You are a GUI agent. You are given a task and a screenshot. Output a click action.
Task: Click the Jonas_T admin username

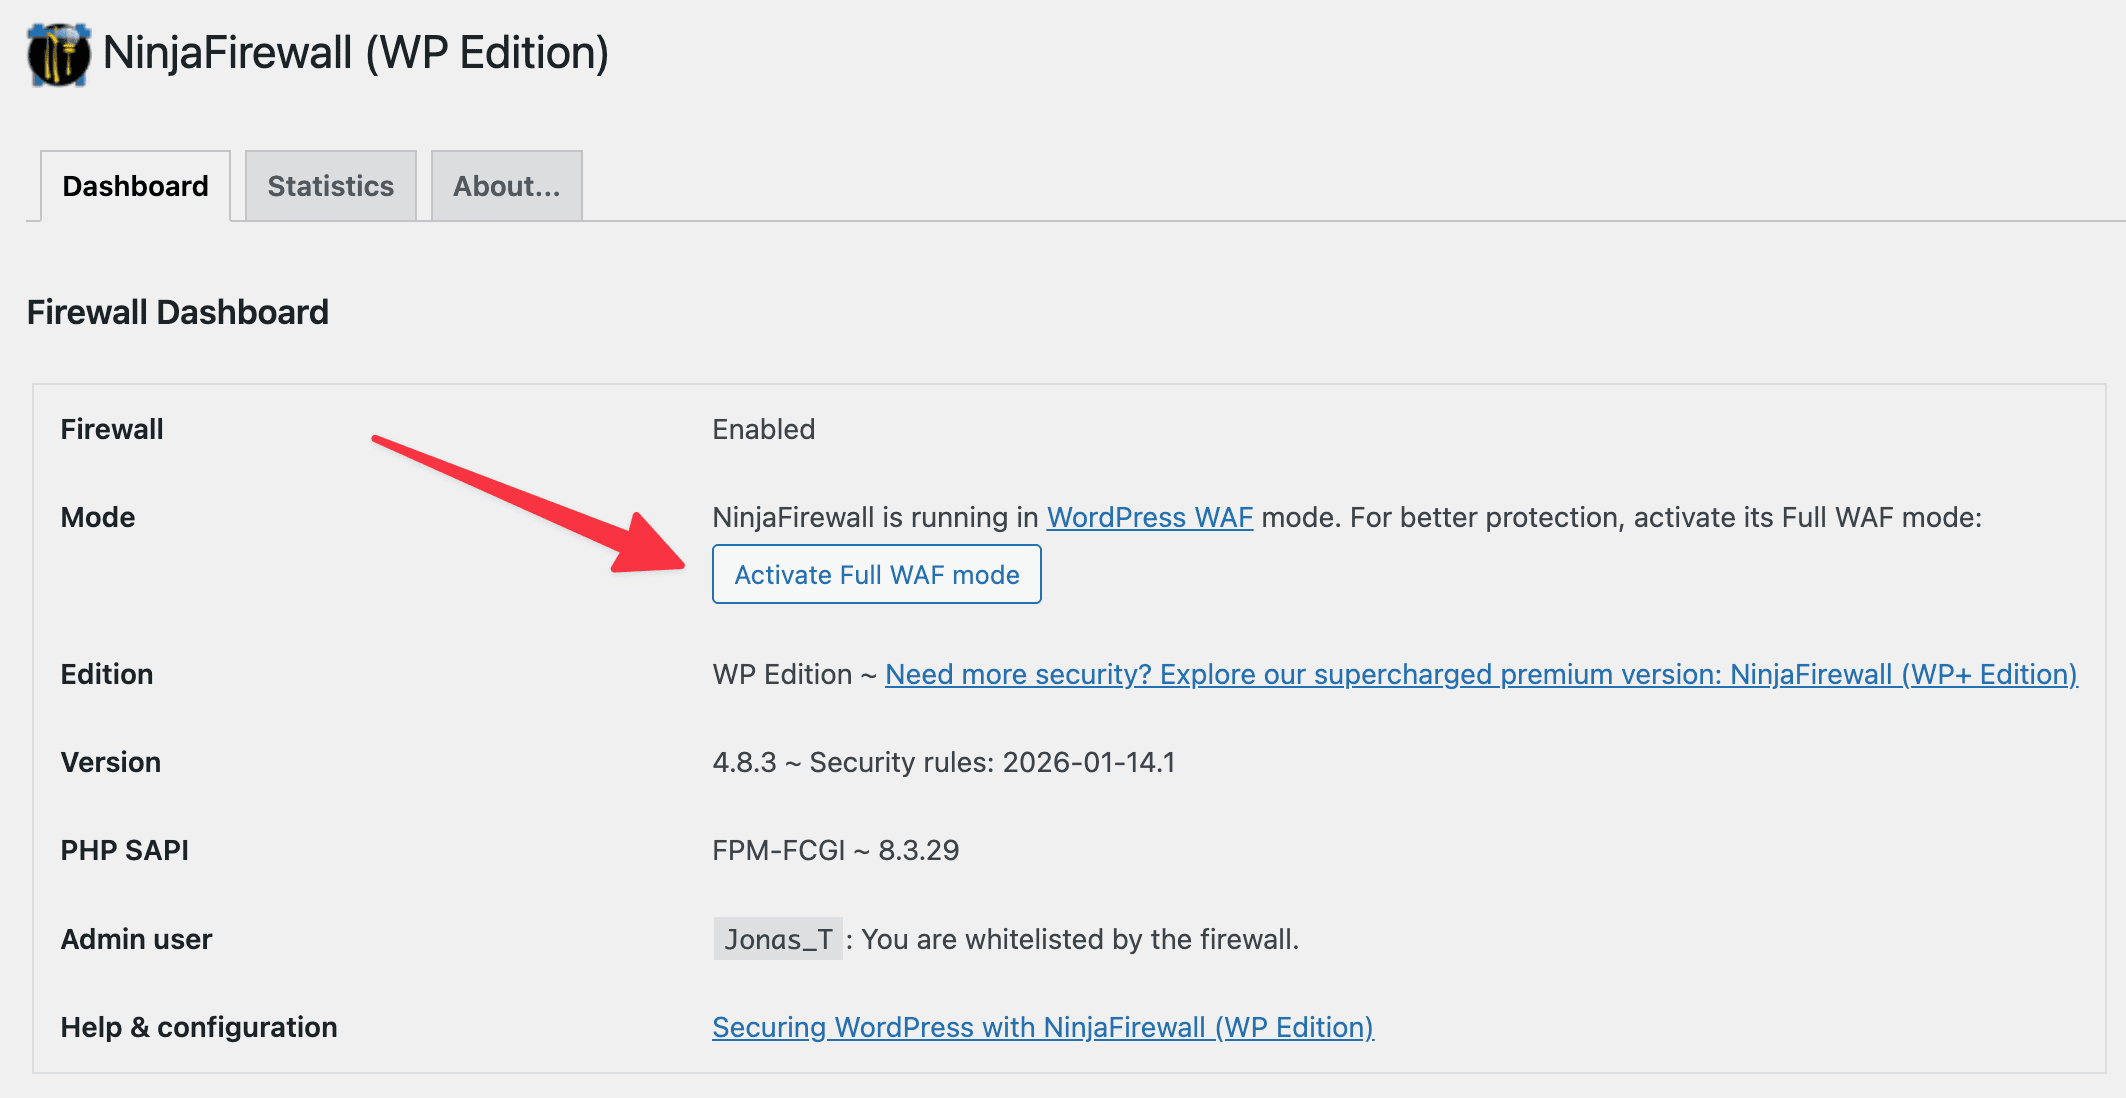[777, 939]
